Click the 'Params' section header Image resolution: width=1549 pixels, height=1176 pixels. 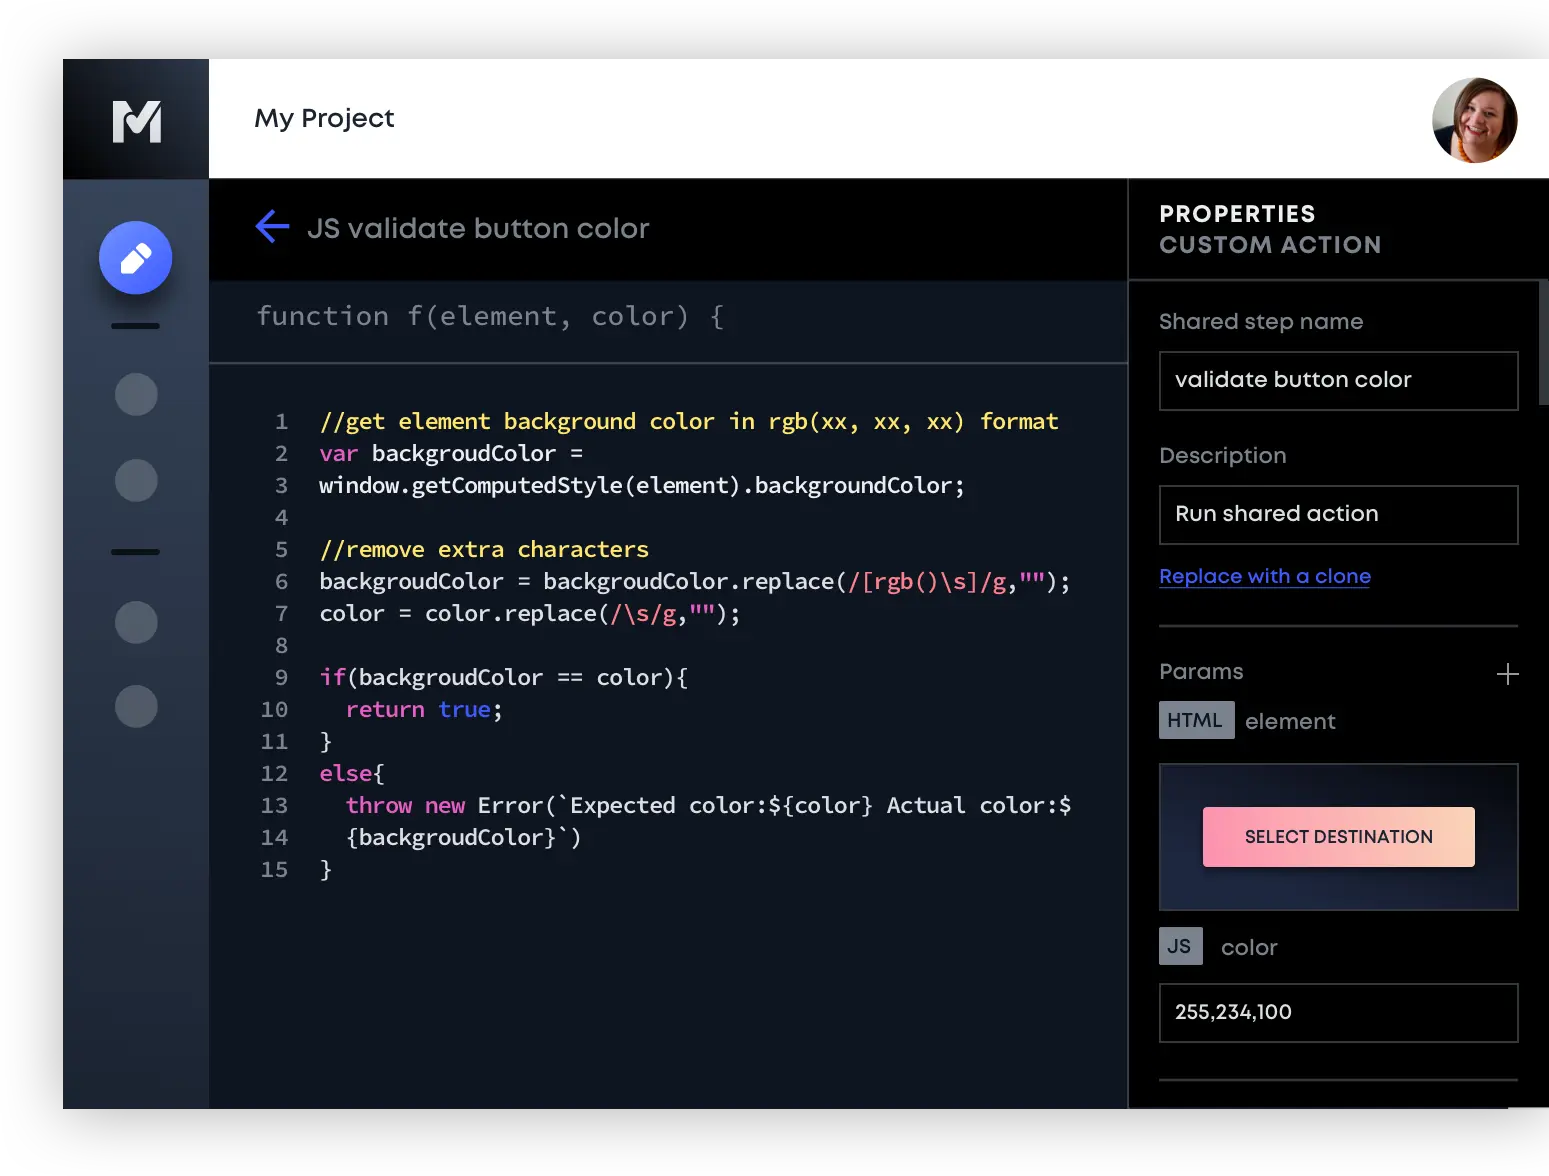tap(1201, 671)
